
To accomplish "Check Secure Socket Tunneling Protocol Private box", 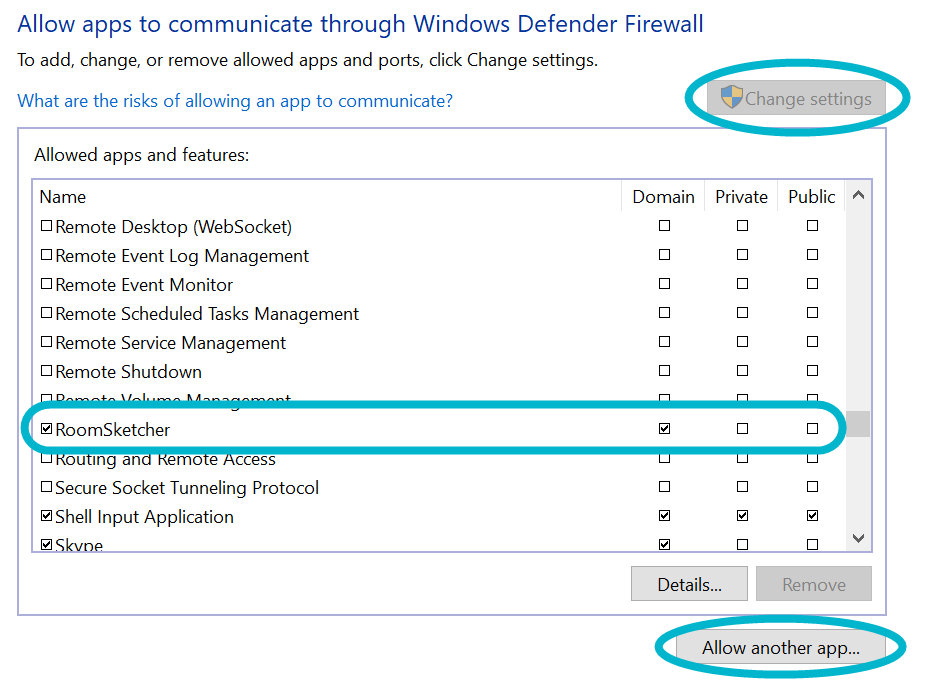I will point(742,488).
